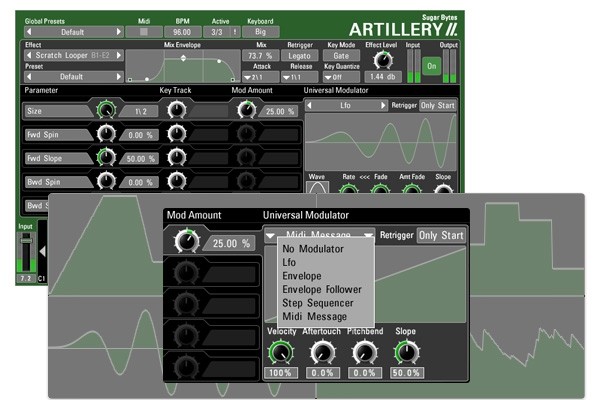
Task: Choose No Modulator from the list
Action: [313, 249]
